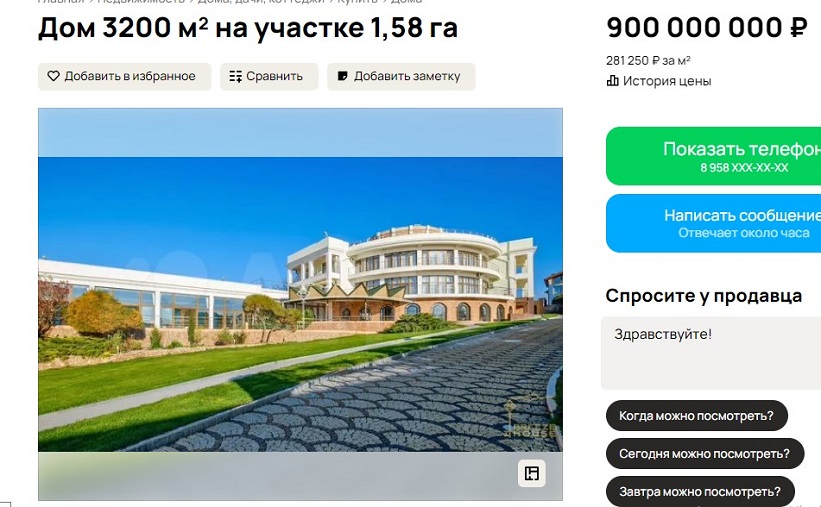Image resolution: width=821 pixels, height=507 pixels.
Task: Click the green Показать телефон button
Action: [714, 156]
